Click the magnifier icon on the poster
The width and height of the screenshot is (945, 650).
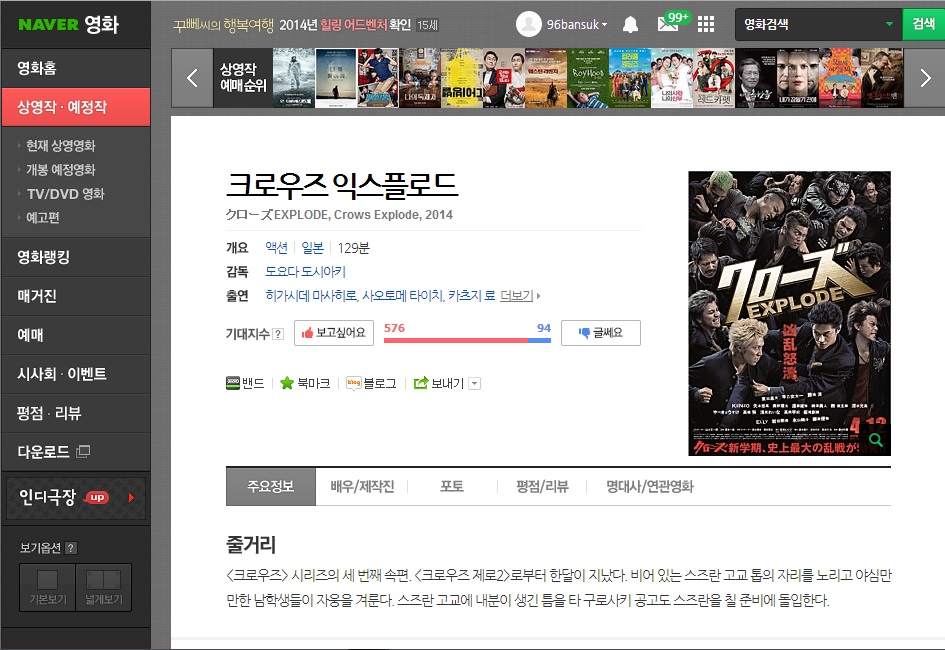coord(875,440)
